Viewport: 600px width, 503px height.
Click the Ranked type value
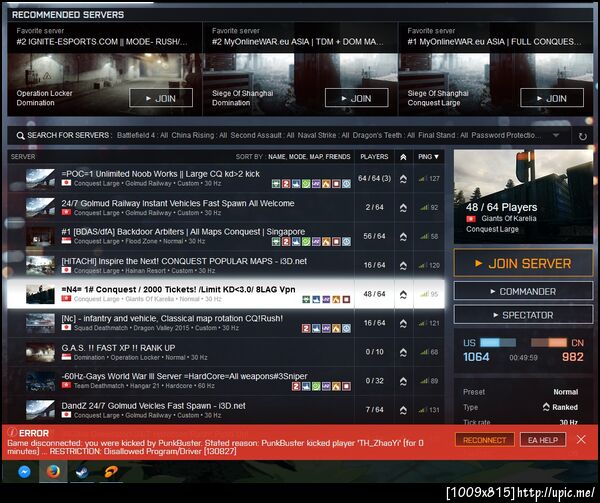[x=561, y=407]
